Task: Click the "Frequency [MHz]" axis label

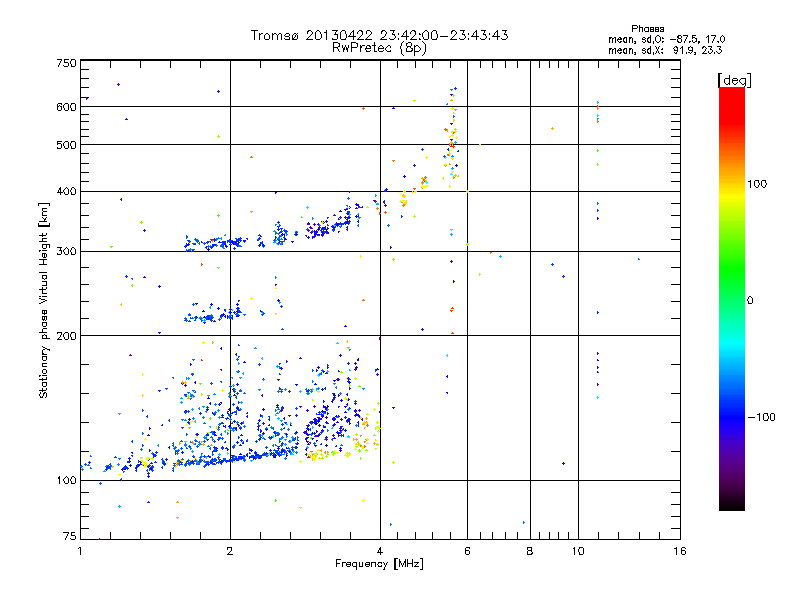Action: 379,564
